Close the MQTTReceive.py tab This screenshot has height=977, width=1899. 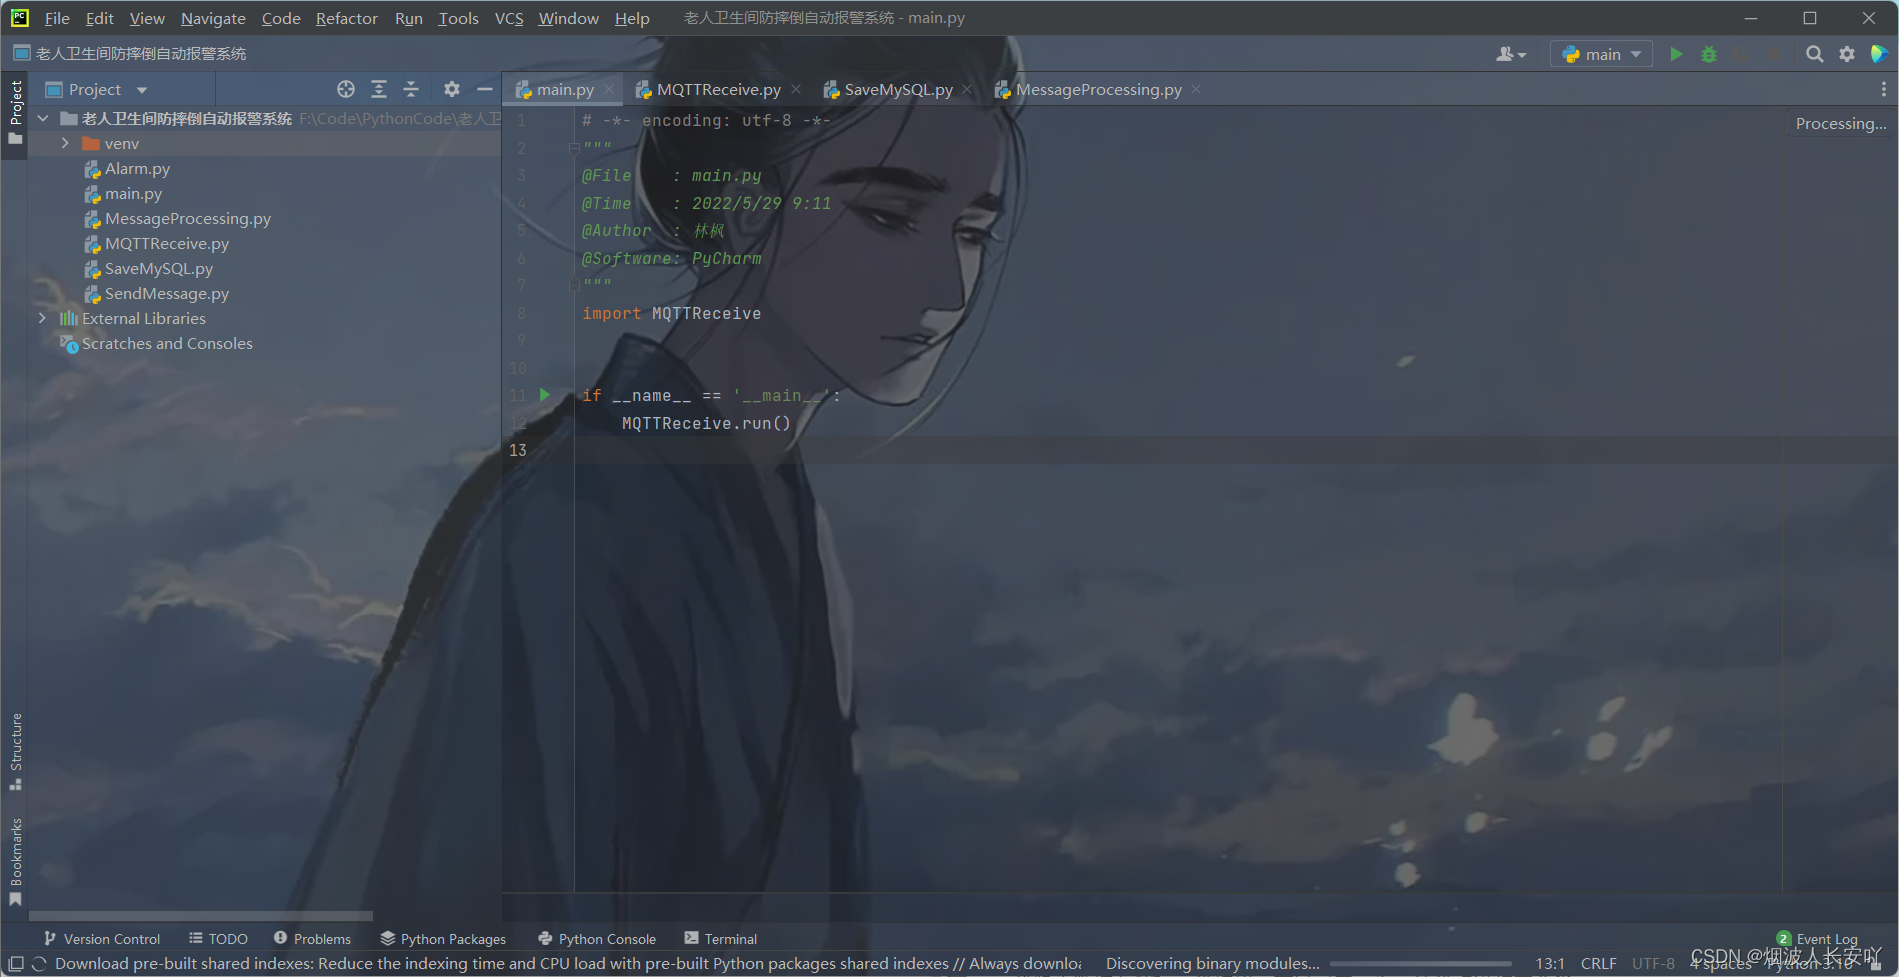(x=796, y=90)
